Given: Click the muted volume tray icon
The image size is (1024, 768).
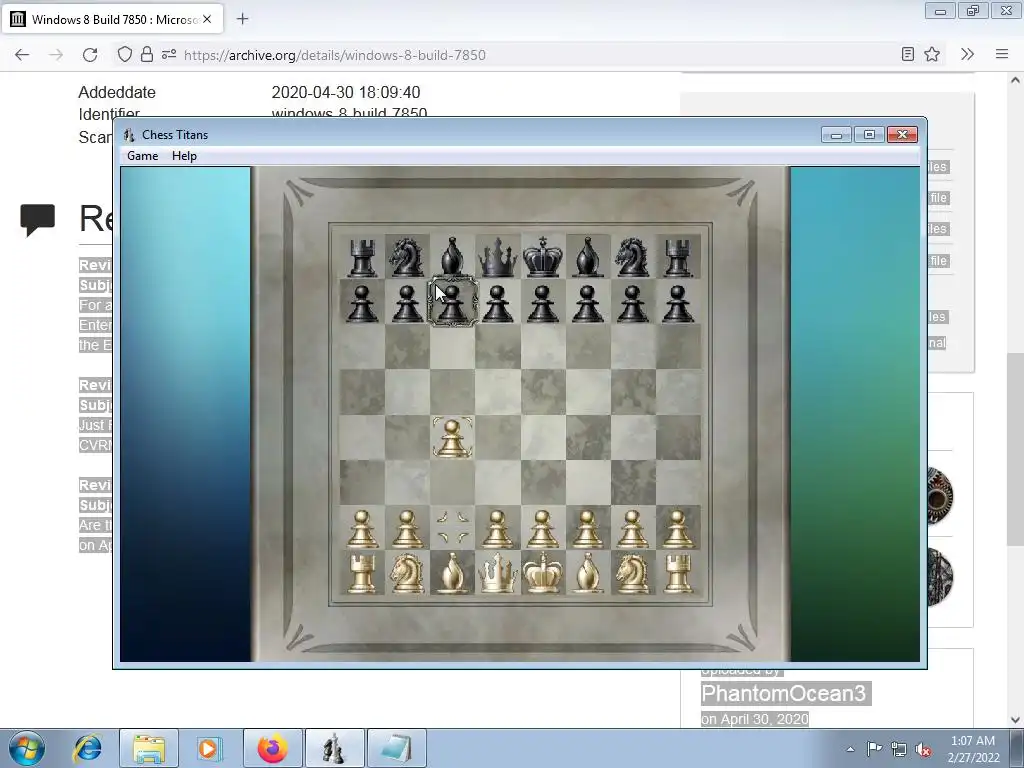Looking at the screenshot, I should tap(923, 749).
